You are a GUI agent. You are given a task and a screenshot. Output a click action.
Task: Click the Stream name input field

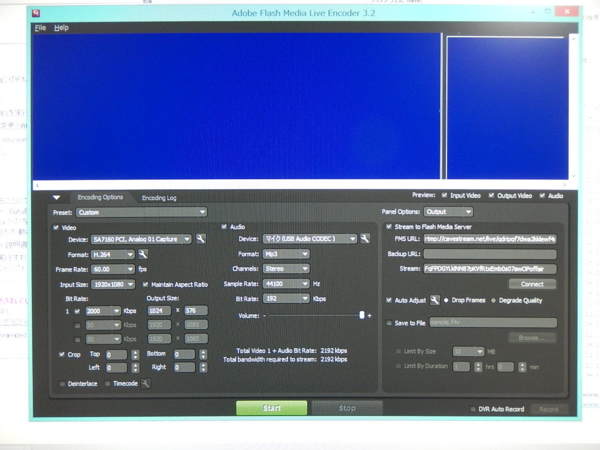490,269
